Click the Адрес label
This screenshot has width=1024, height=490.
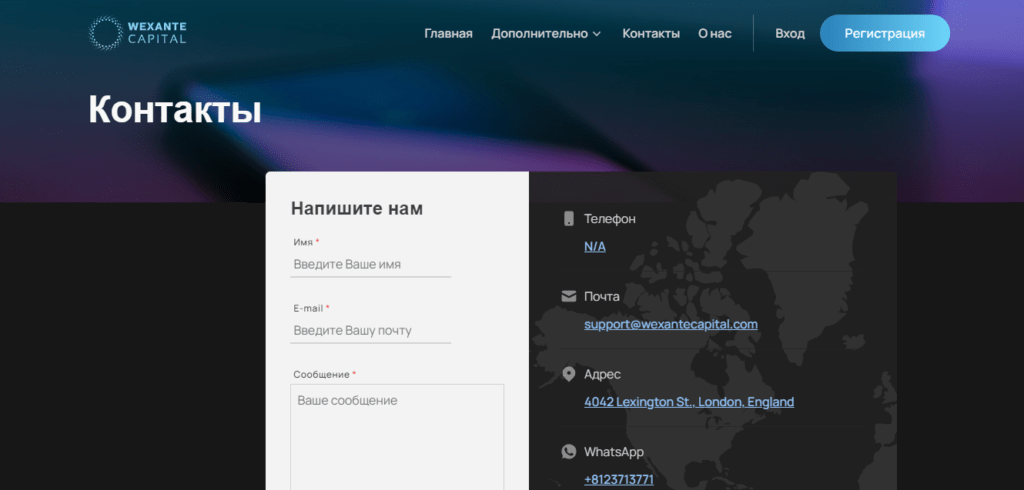[602, 374]
